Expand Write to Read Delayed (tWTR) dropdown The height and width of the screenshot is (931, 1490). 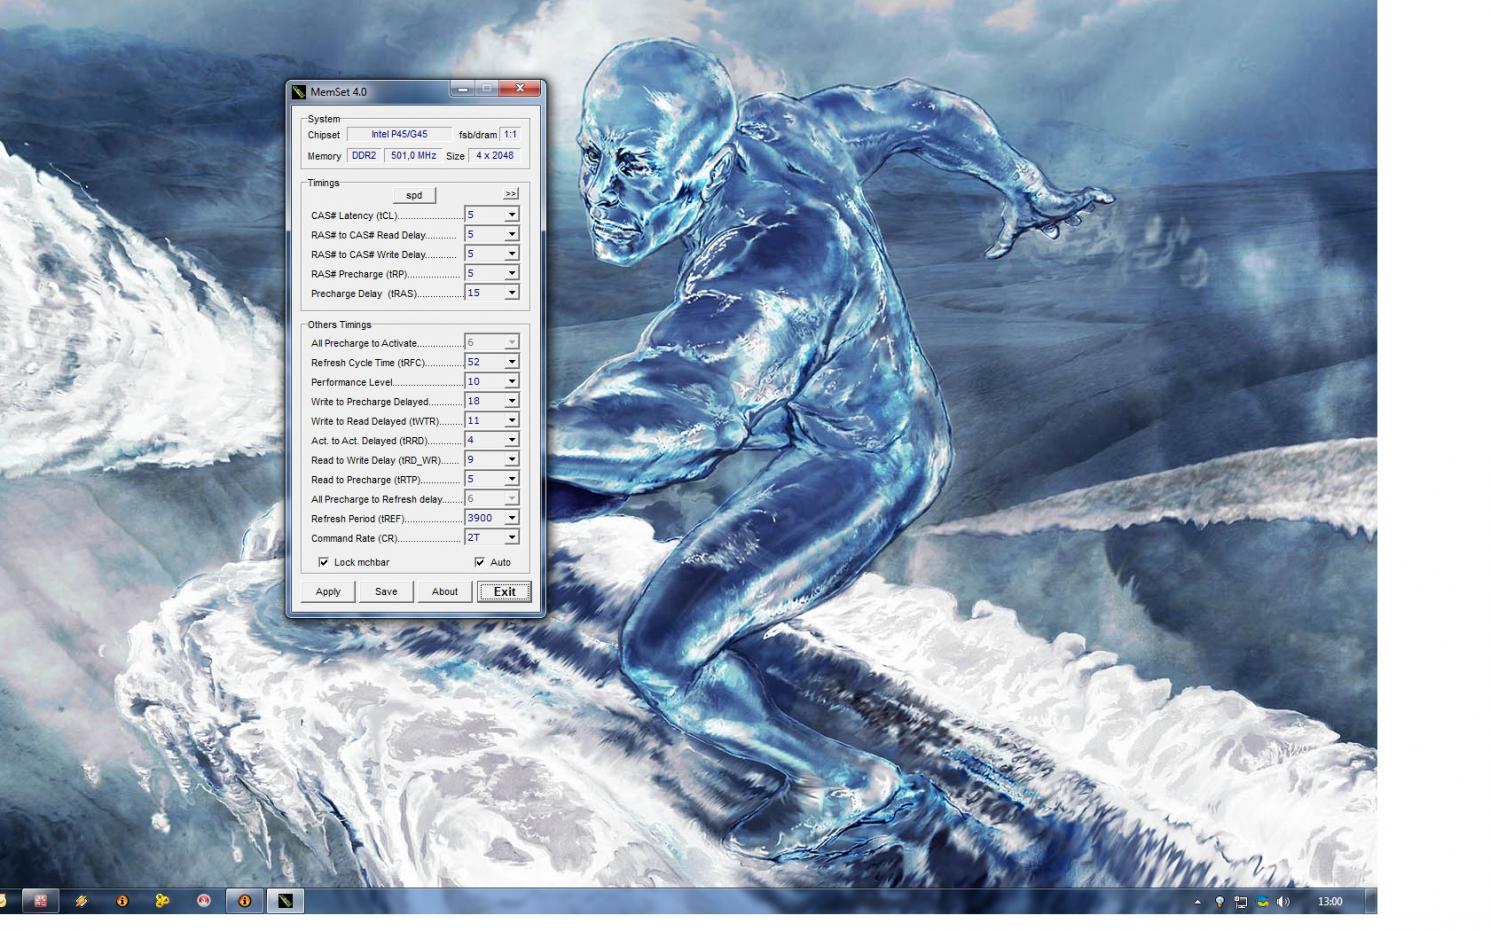click(x=512, y=421)
